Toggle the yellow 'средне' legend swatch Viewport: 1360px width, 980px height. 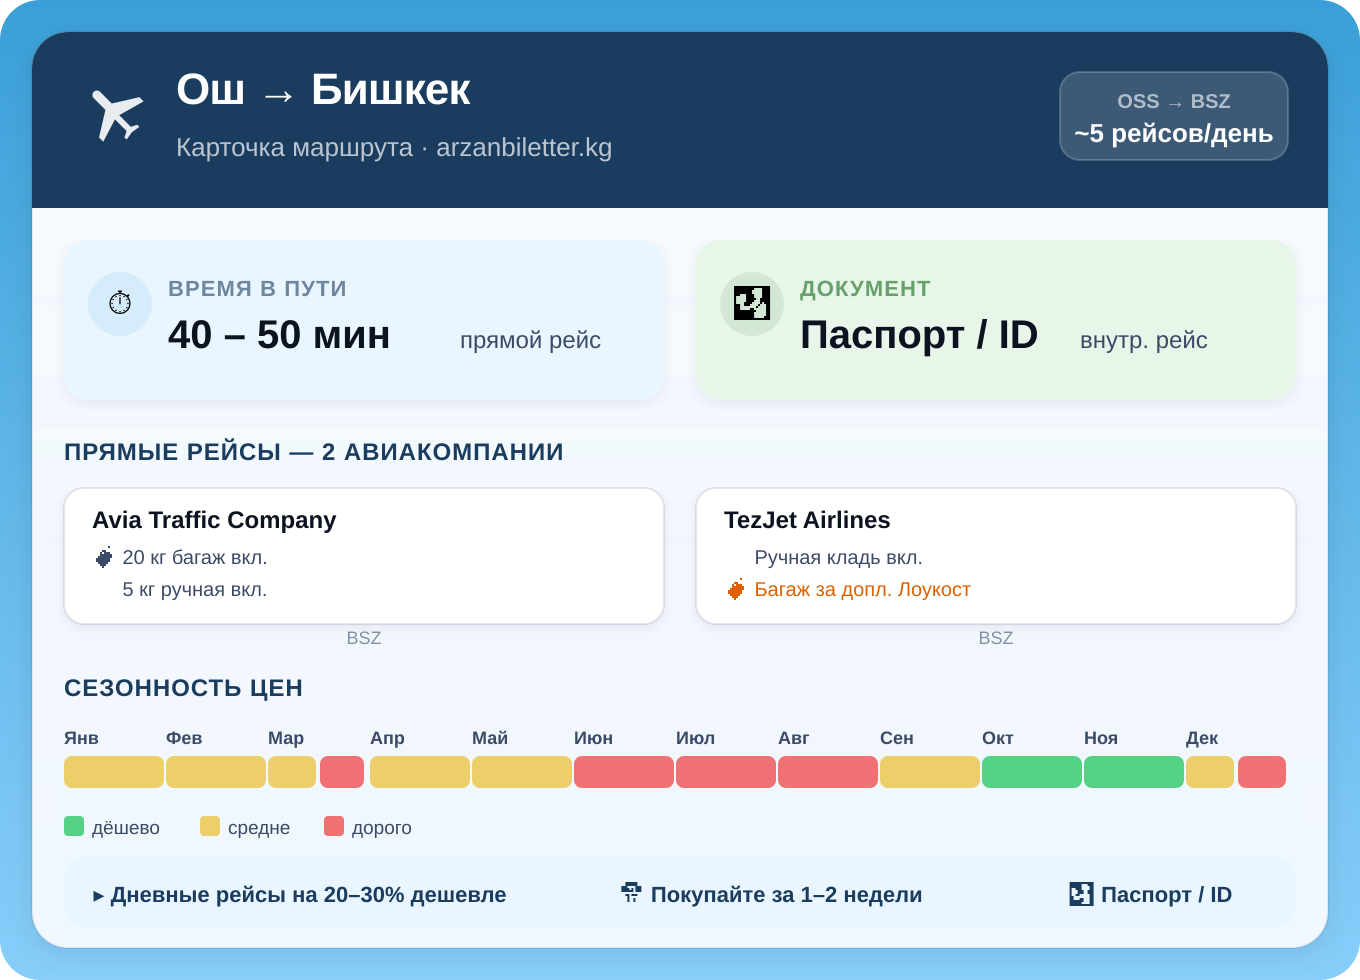211,826
